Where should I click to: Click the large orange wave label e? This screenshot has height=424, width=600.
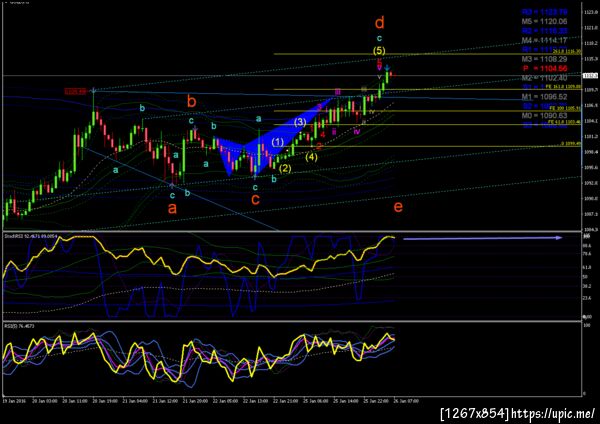click(398, 207)
